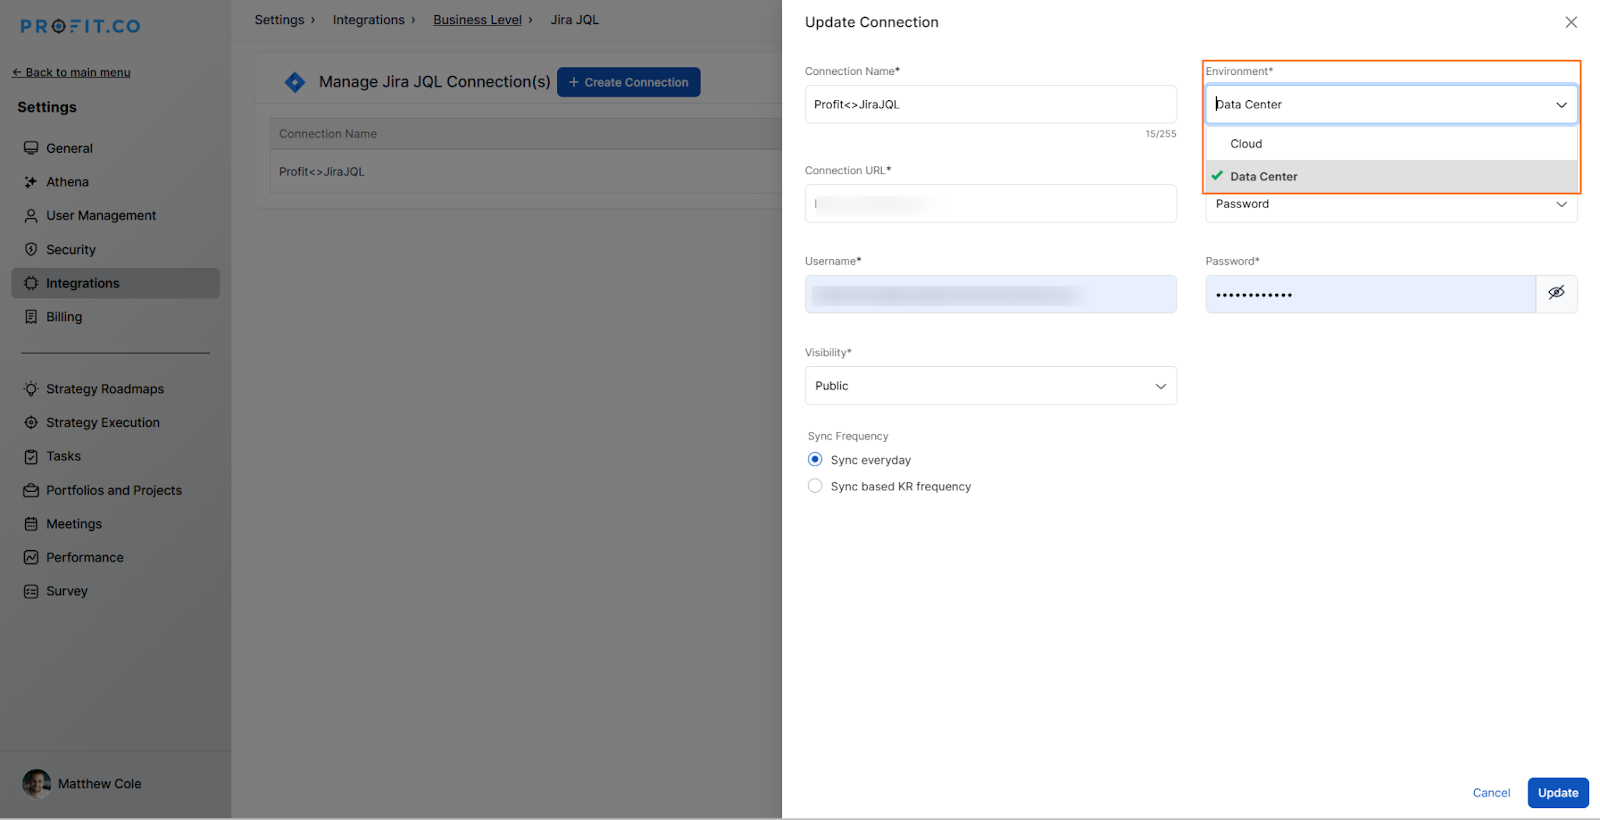Click the Password input field

1370,294
